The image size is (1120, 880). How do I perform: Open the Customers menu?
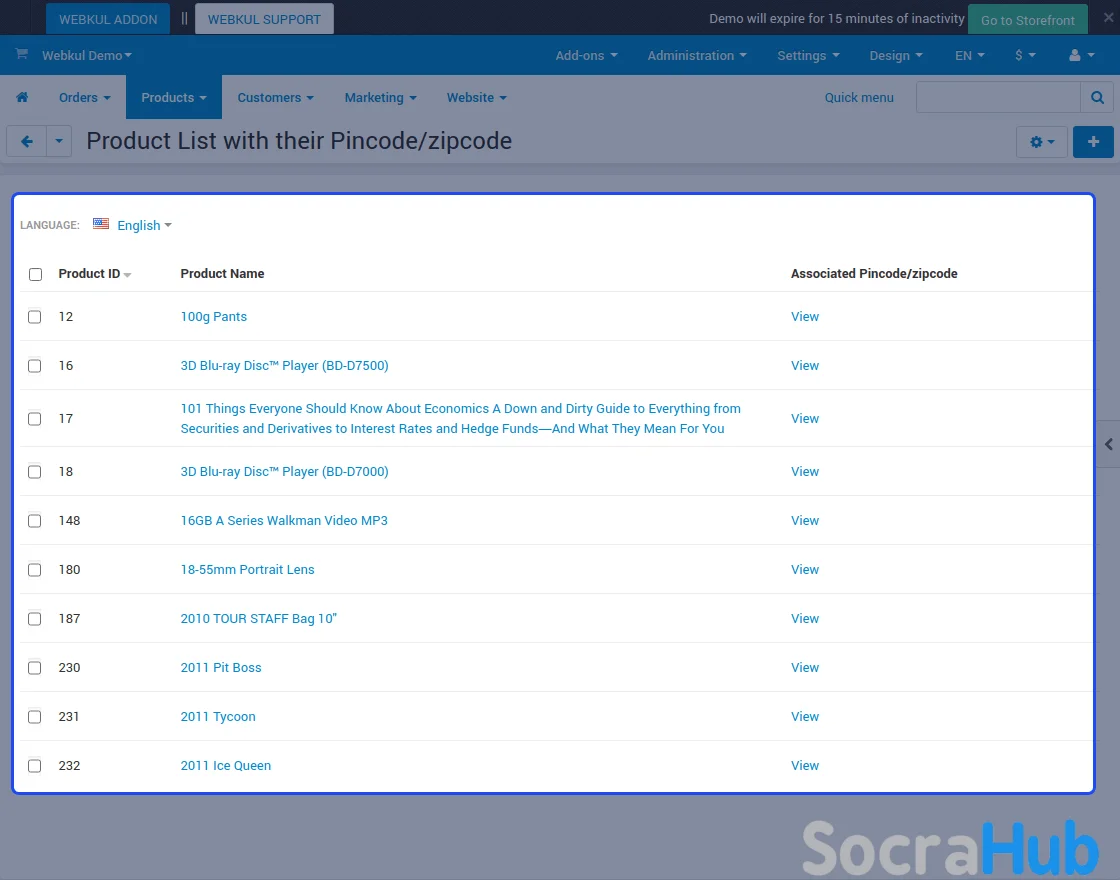coord(275,97)
